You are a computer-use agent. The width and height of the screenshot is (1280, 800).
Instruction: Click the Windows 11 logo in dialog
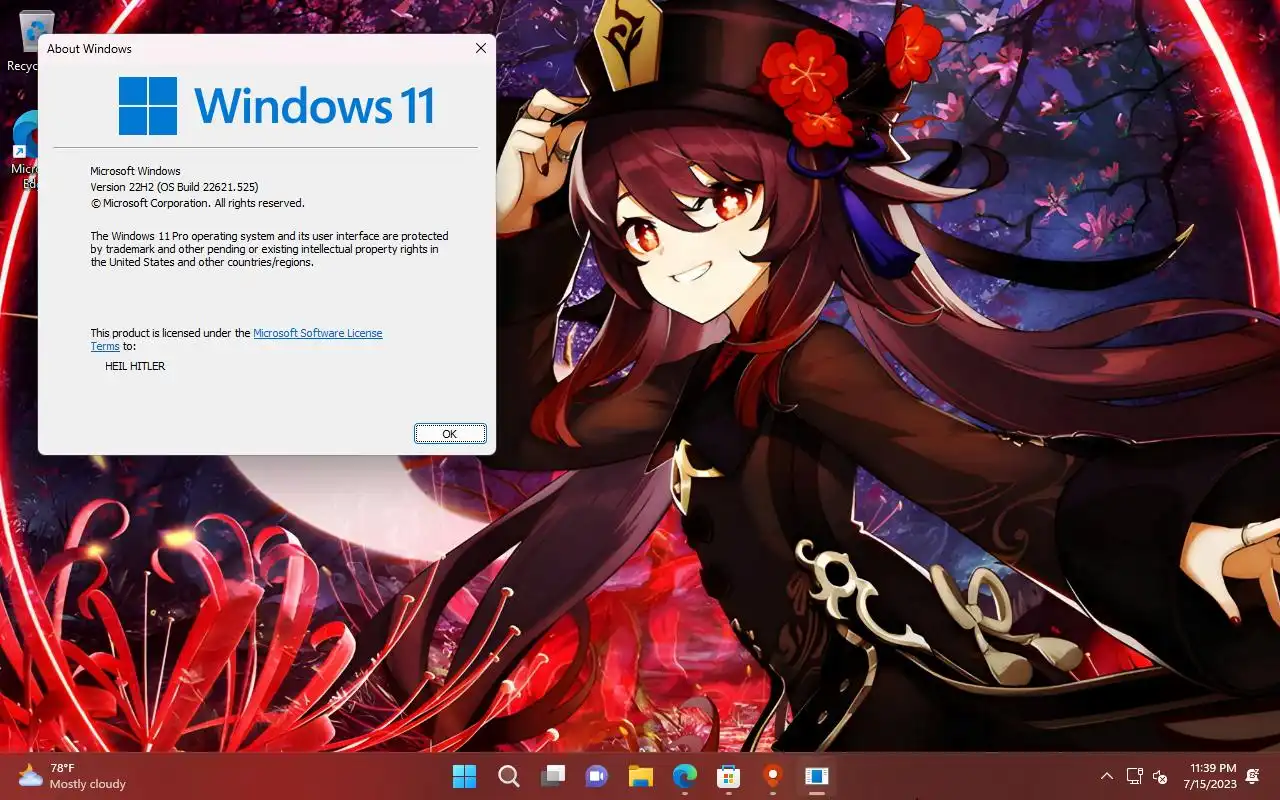(x=276, y=105)
